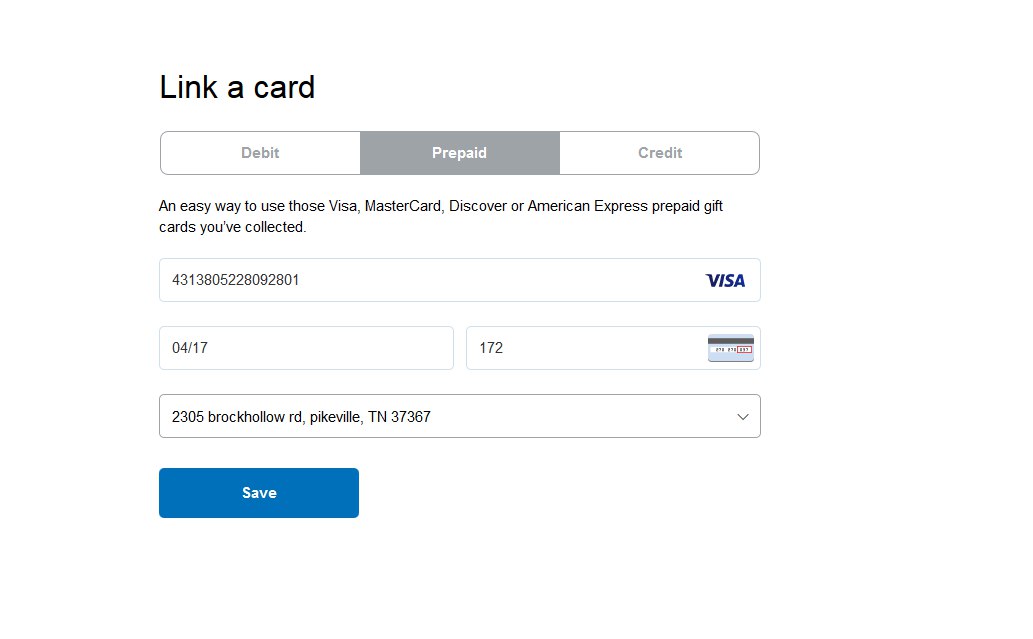Click the VISA logo in card field
This screenshot has height=639, width=1033.
[x=725, y=281]
